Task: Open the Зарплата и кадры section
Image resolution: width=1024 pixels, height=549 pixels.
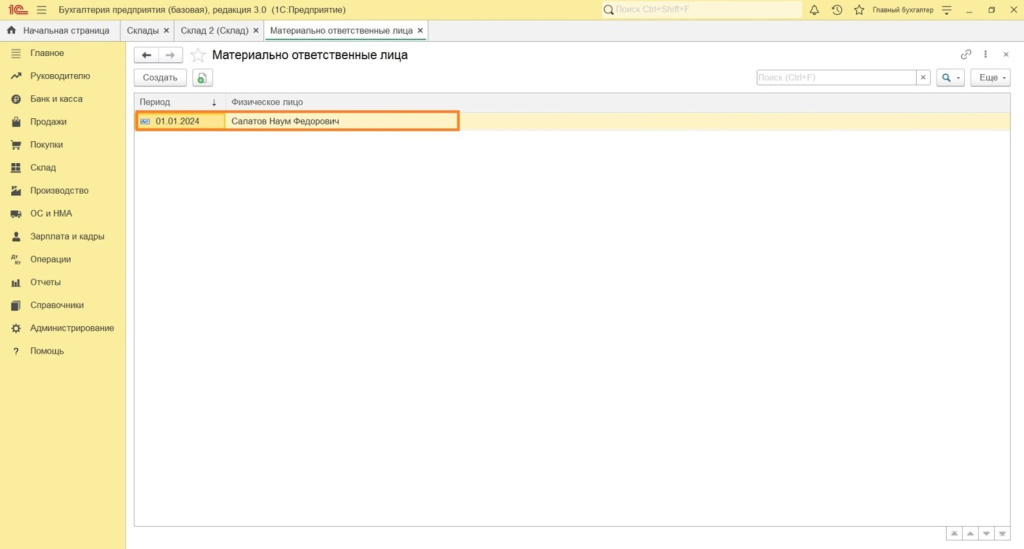Action: [67, 237]
